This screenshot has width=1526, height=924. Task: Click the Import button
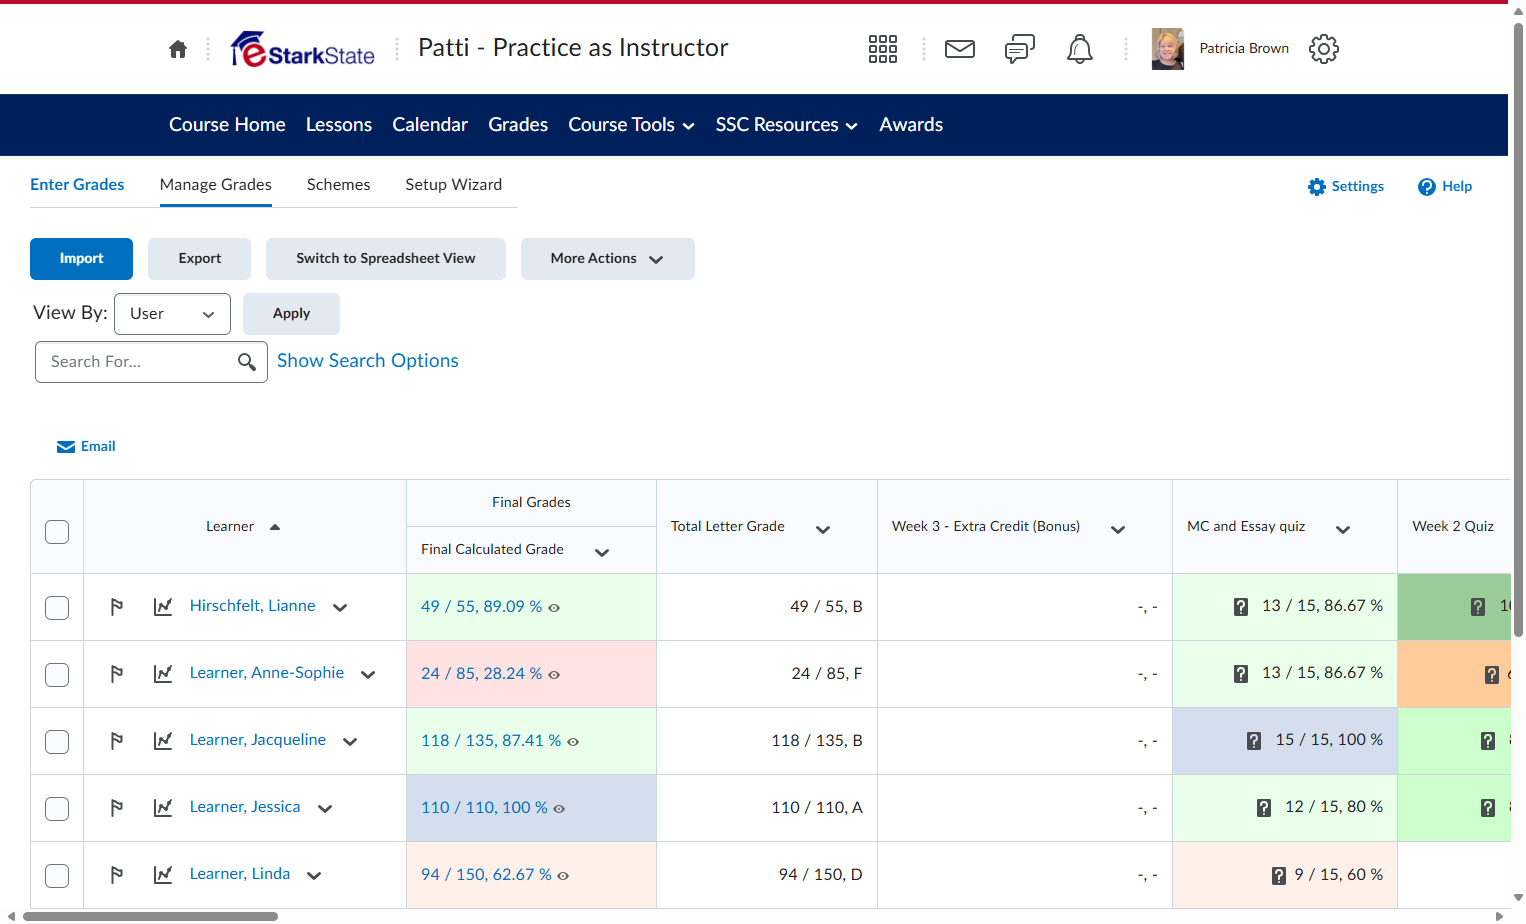point(81,259)
